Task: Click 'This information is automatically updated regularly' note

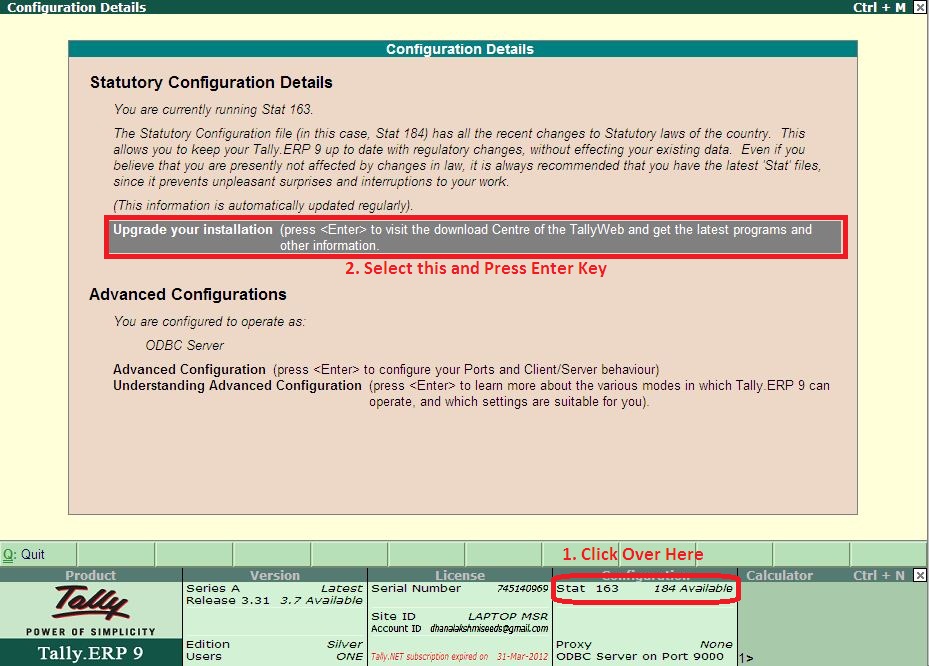Action: [263, 206]
